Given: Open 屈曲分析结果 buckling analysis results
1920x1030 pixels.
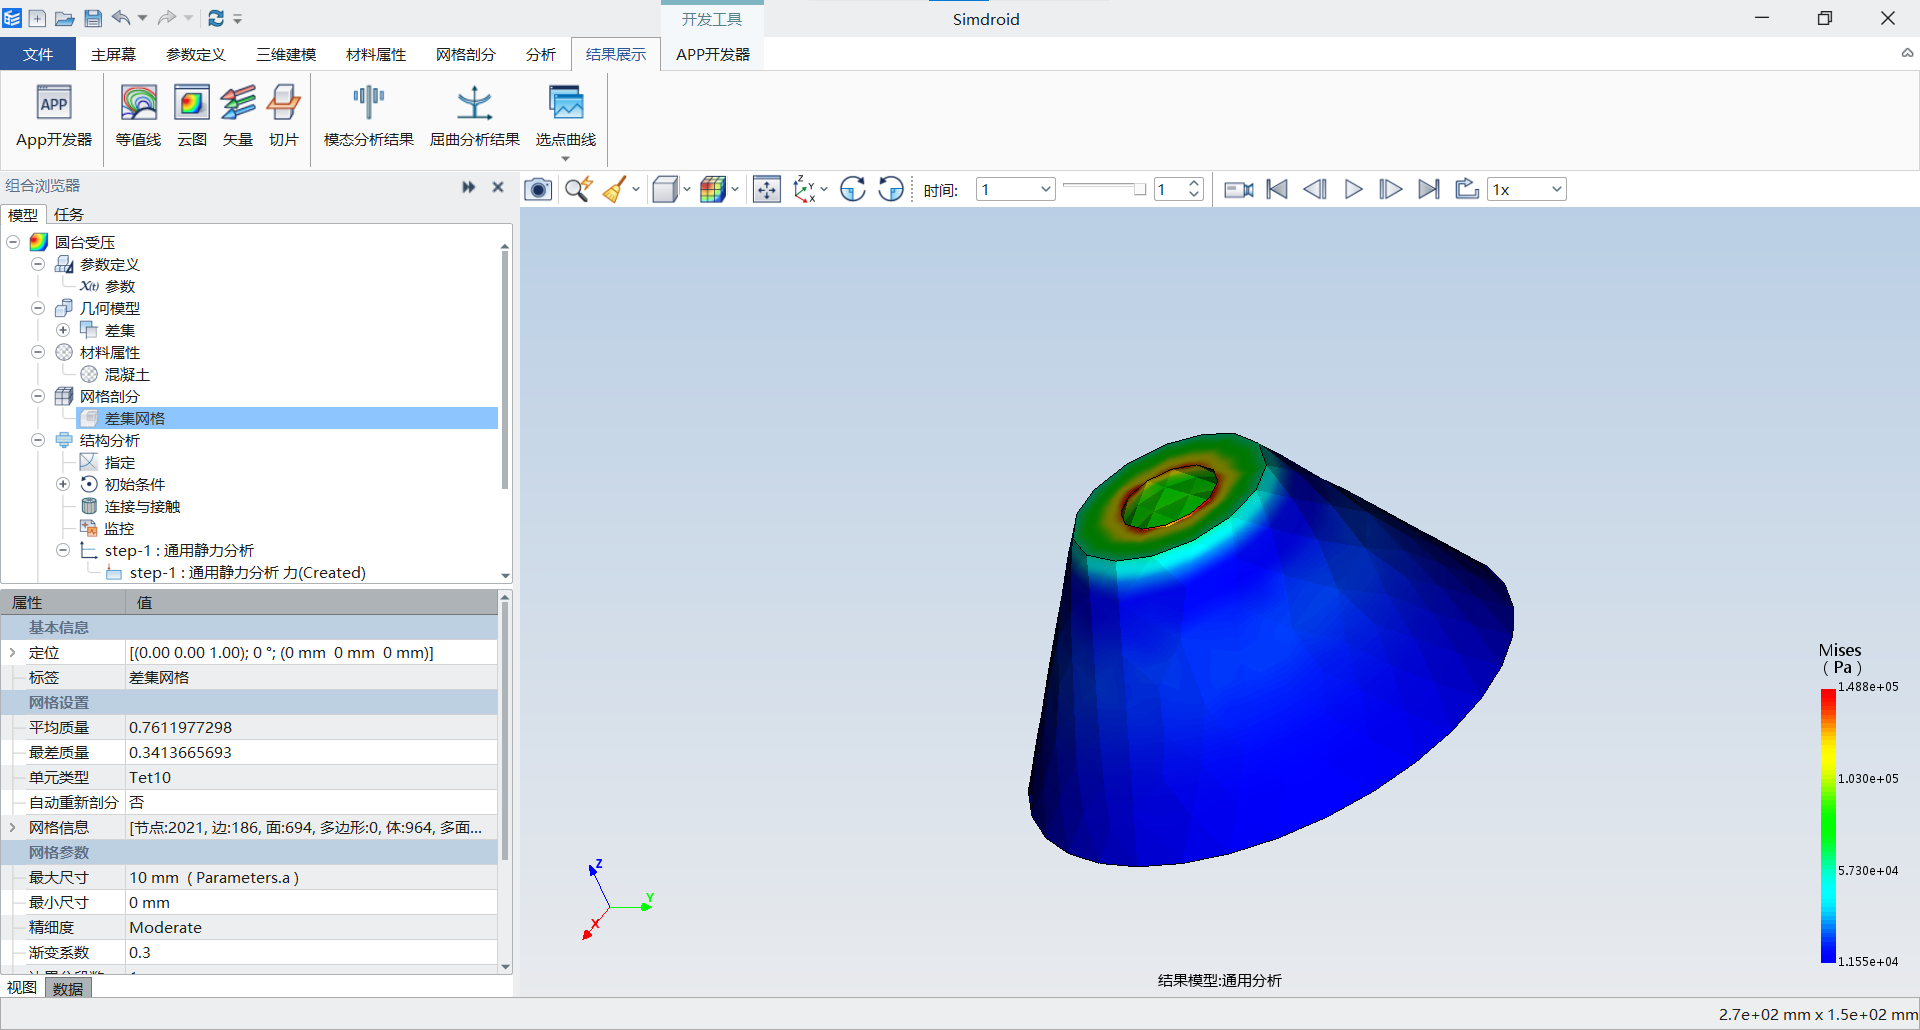Looking at the screenshot, I should click(475, 116).
